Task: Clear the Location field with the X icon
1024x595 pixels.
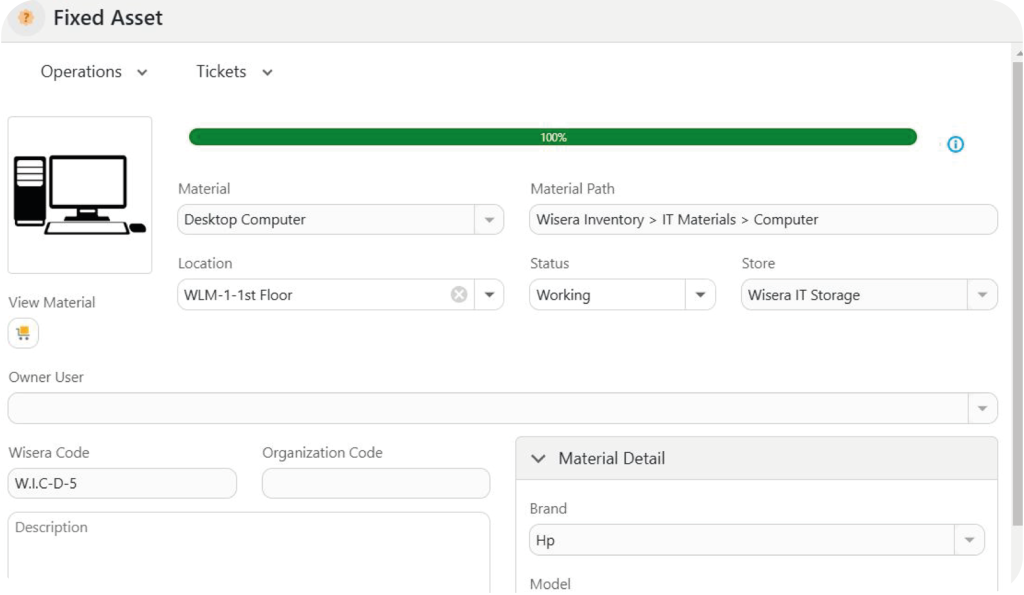Action: (x=459, y=295)
